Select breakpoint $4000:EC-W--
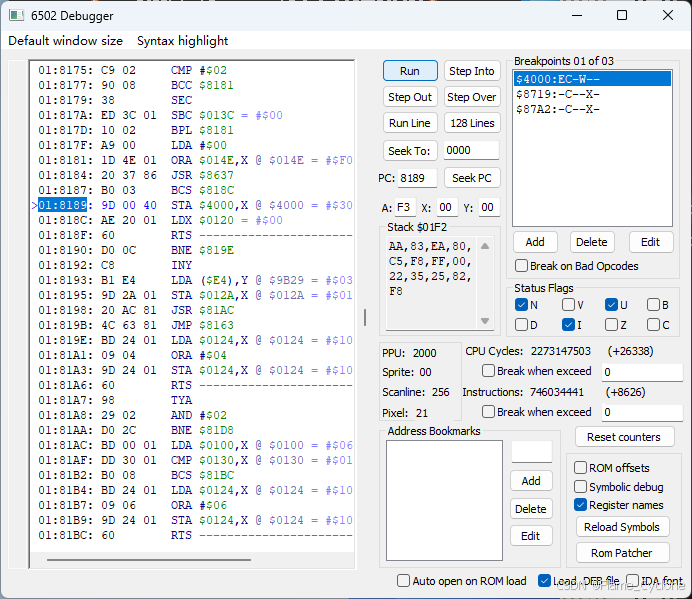The width and height of the screenshot is (692, 599). pyautogui.click(x=592, y=79)
